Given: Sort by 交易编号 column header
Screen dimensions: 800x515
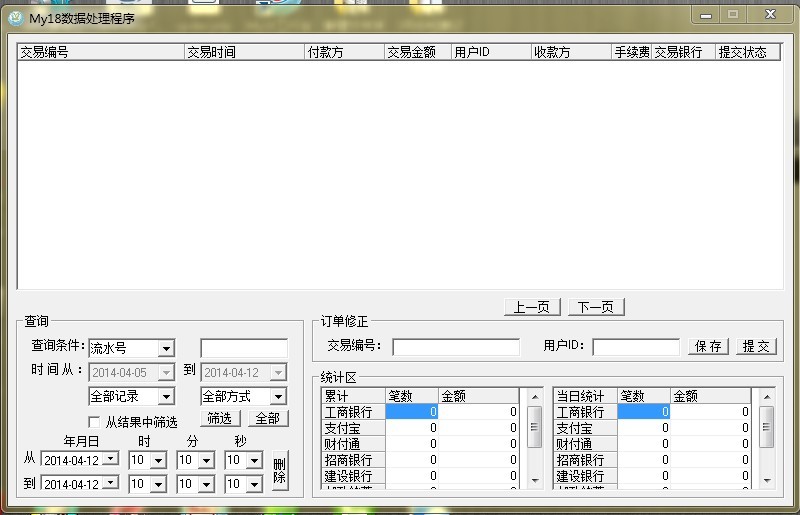Looking at the screenshot, I should (x=101, y=52).
